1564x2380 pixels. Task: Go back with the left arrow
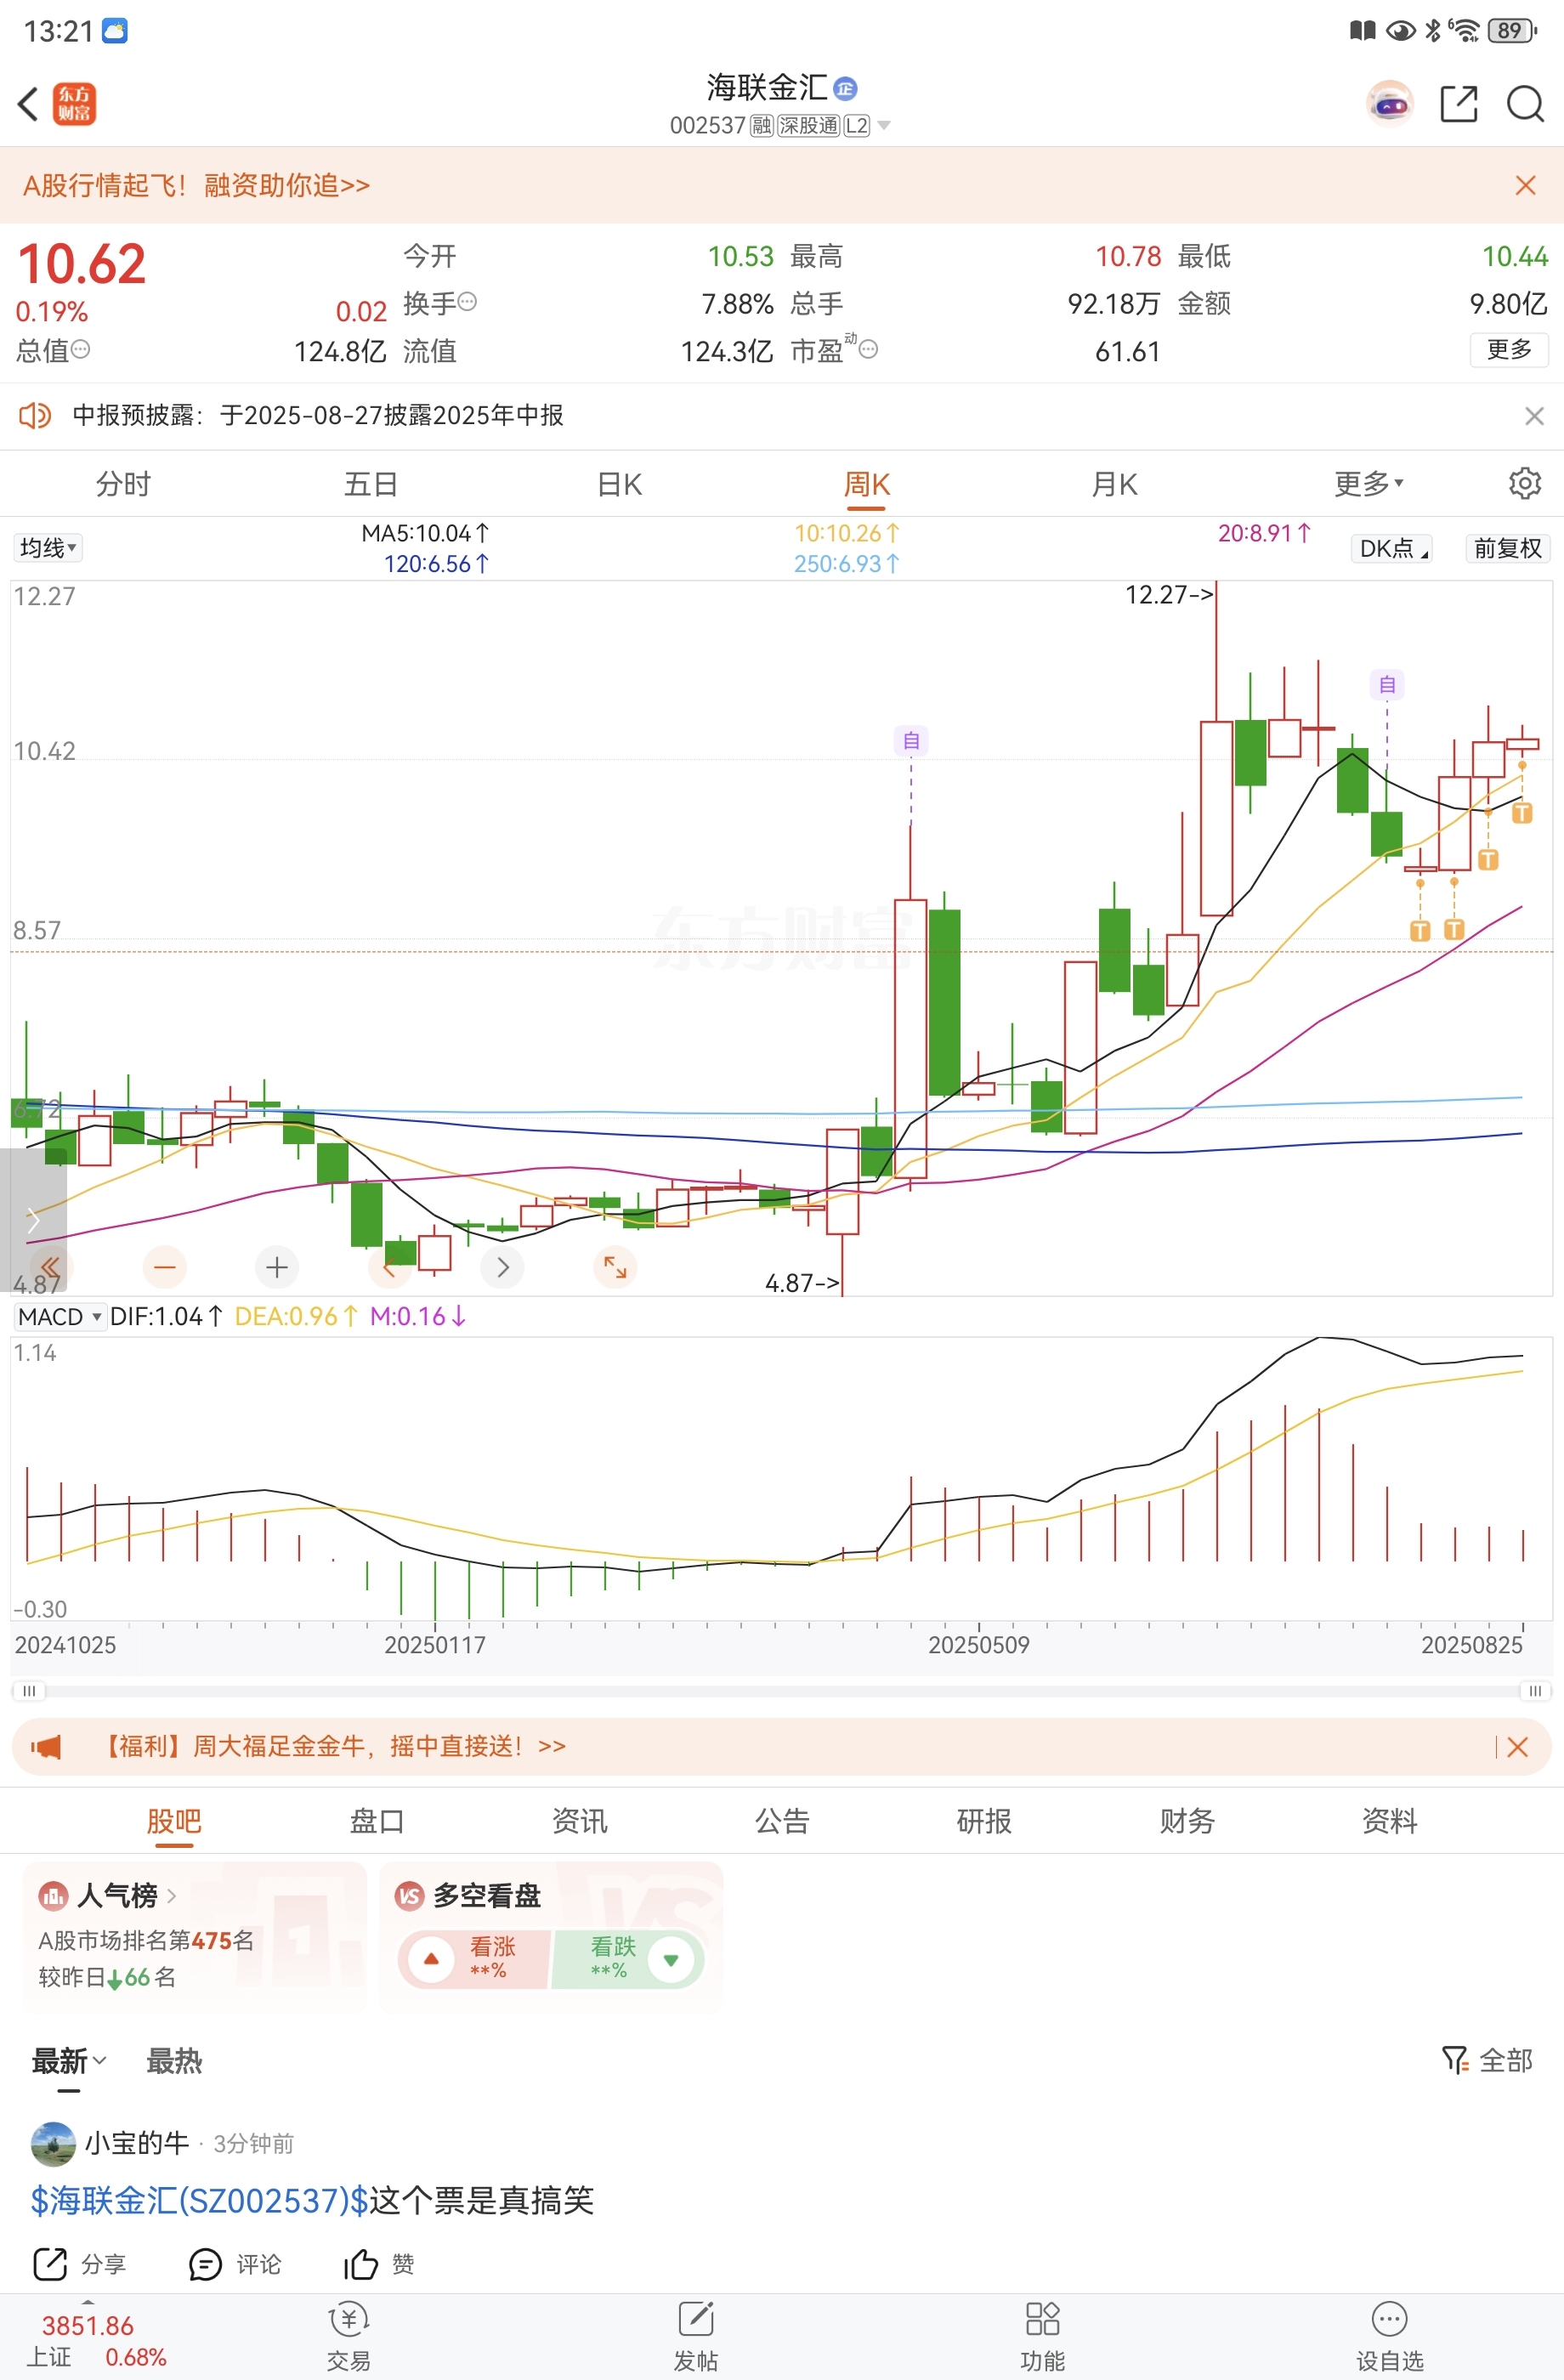pos(28,104)
